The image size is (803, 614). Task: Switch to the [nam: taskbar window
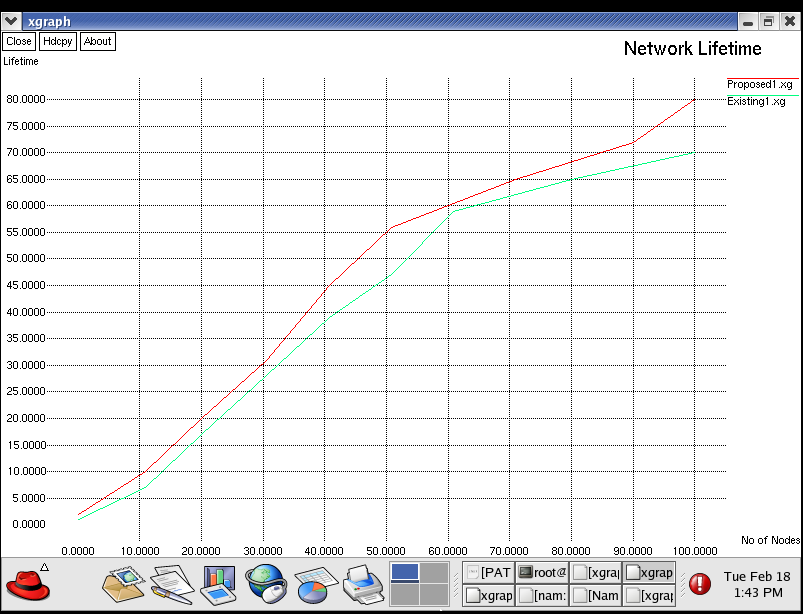tap(542, 595)
